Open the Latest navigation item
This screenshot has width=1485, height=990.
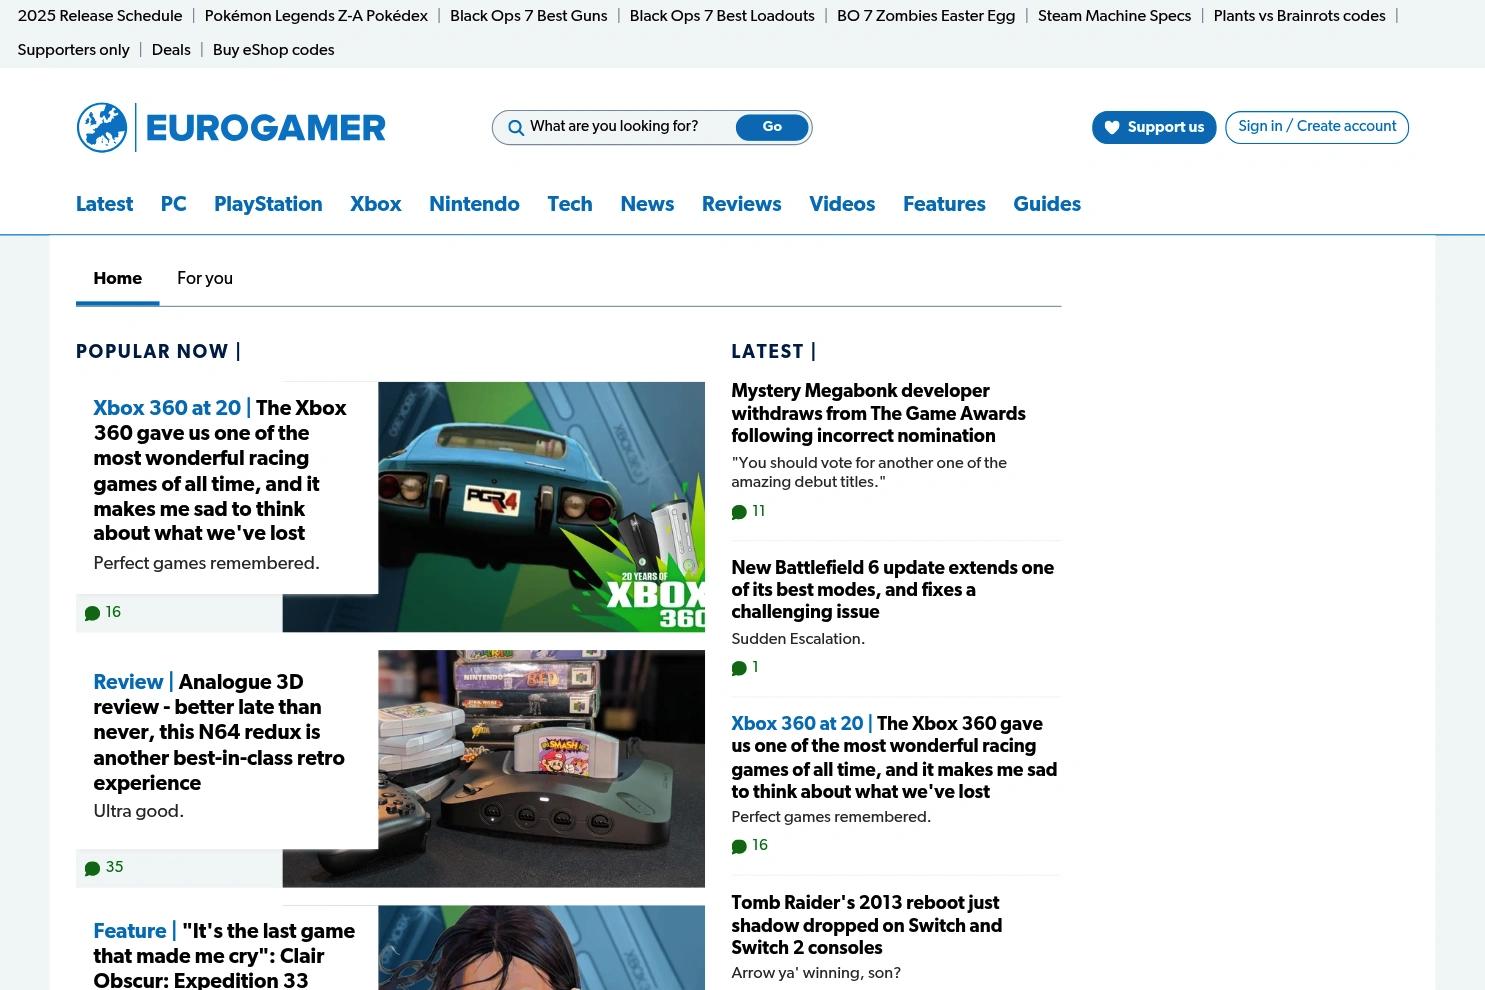point(104,205)
